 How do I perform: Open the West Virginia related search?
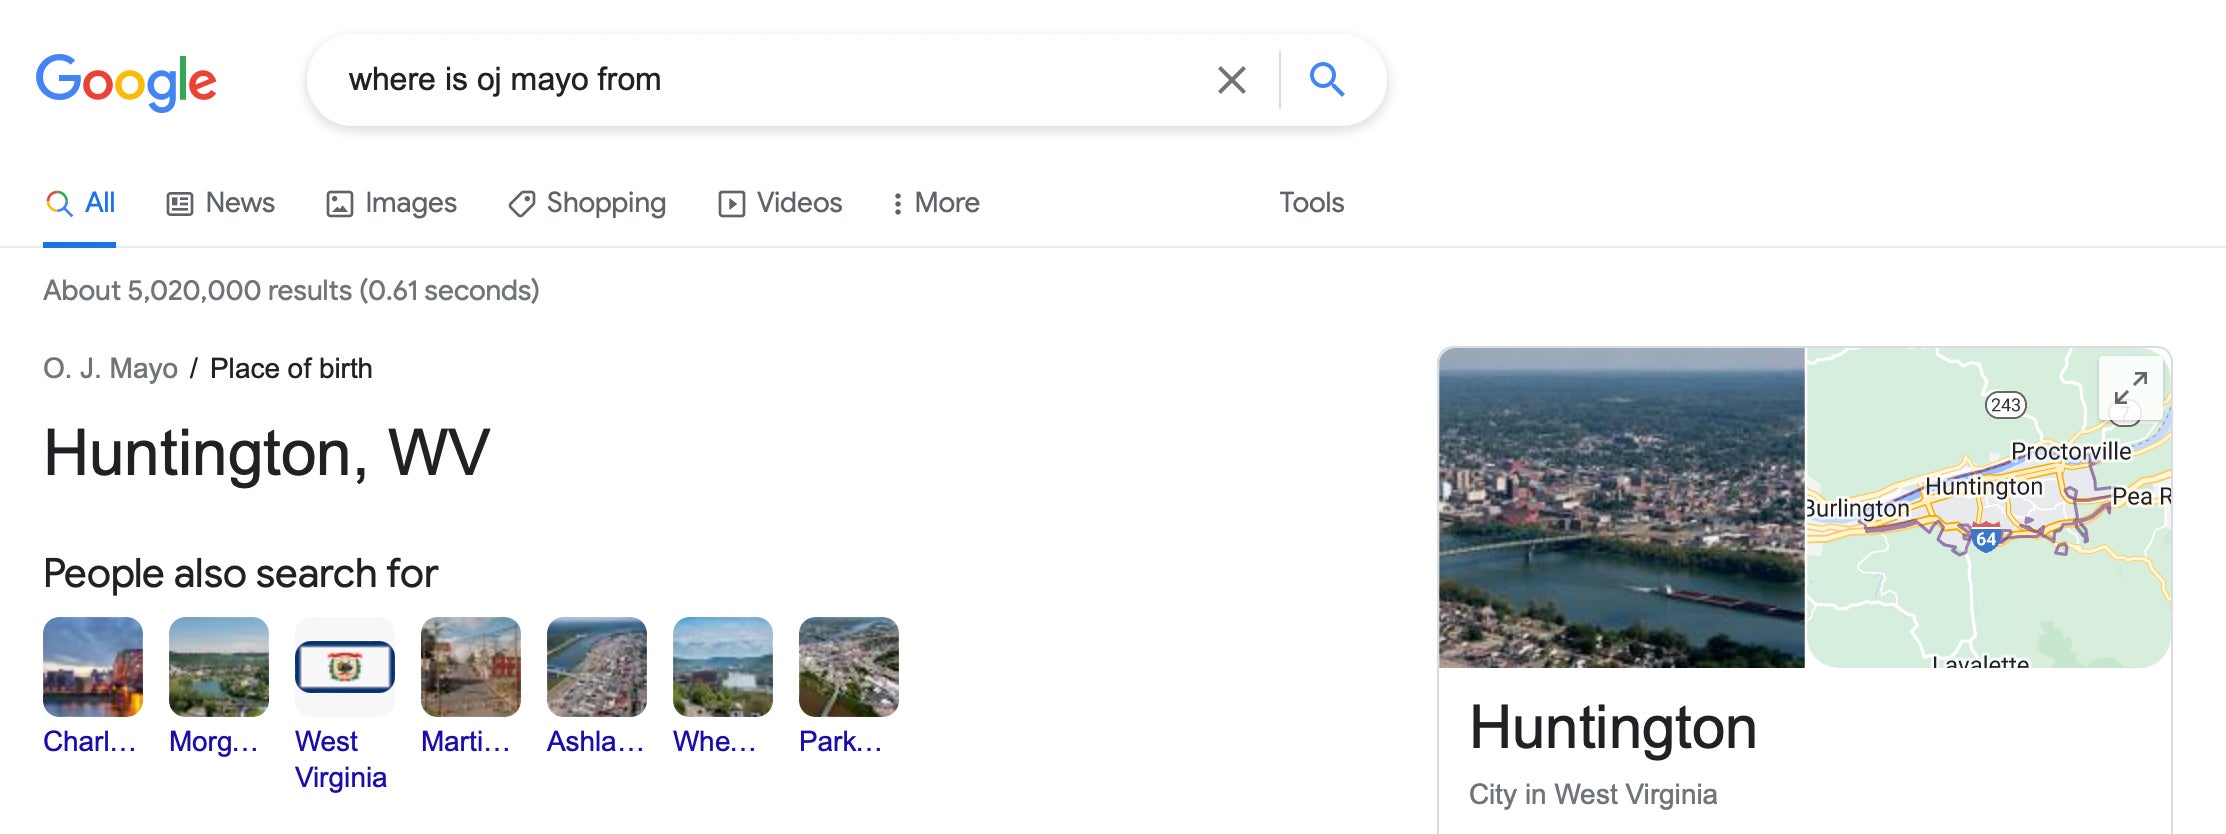340,759
